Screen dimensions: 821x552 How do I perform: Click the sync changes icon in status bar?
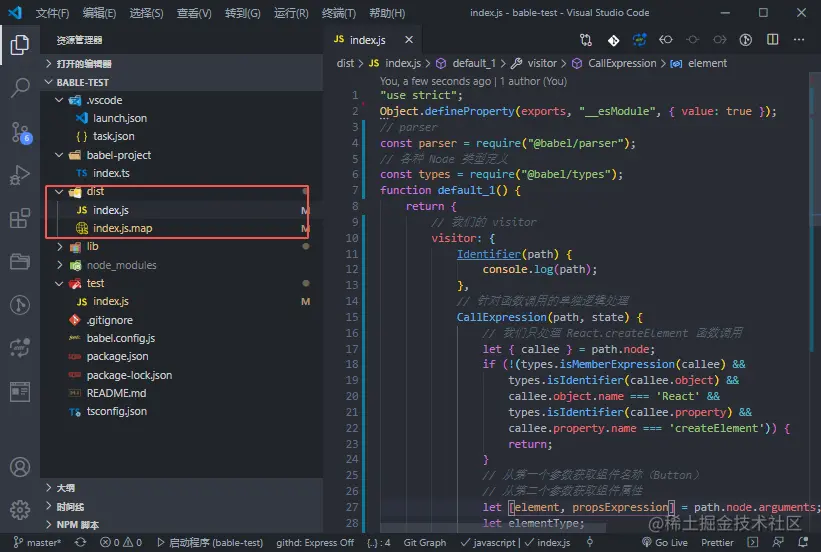80,542
